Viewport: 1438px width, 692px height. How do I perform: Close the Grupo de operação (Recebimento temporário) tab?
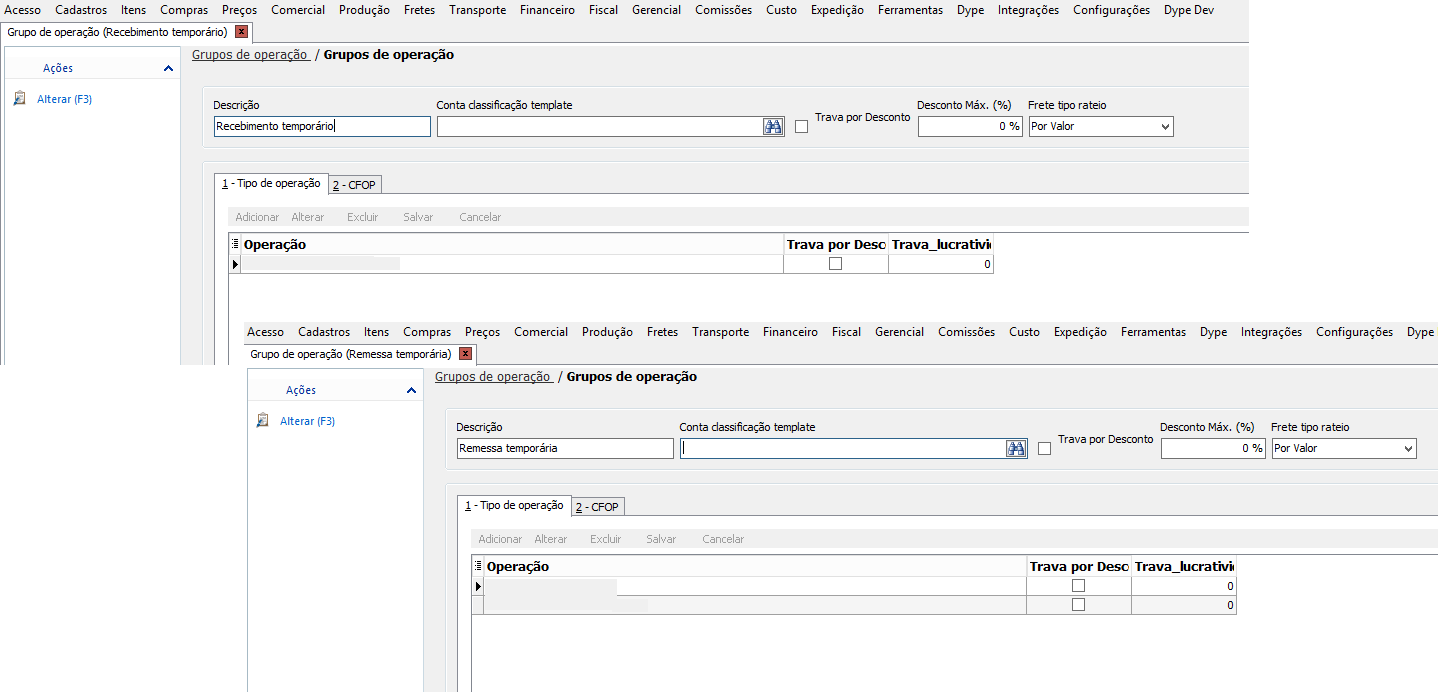point(241,32)
